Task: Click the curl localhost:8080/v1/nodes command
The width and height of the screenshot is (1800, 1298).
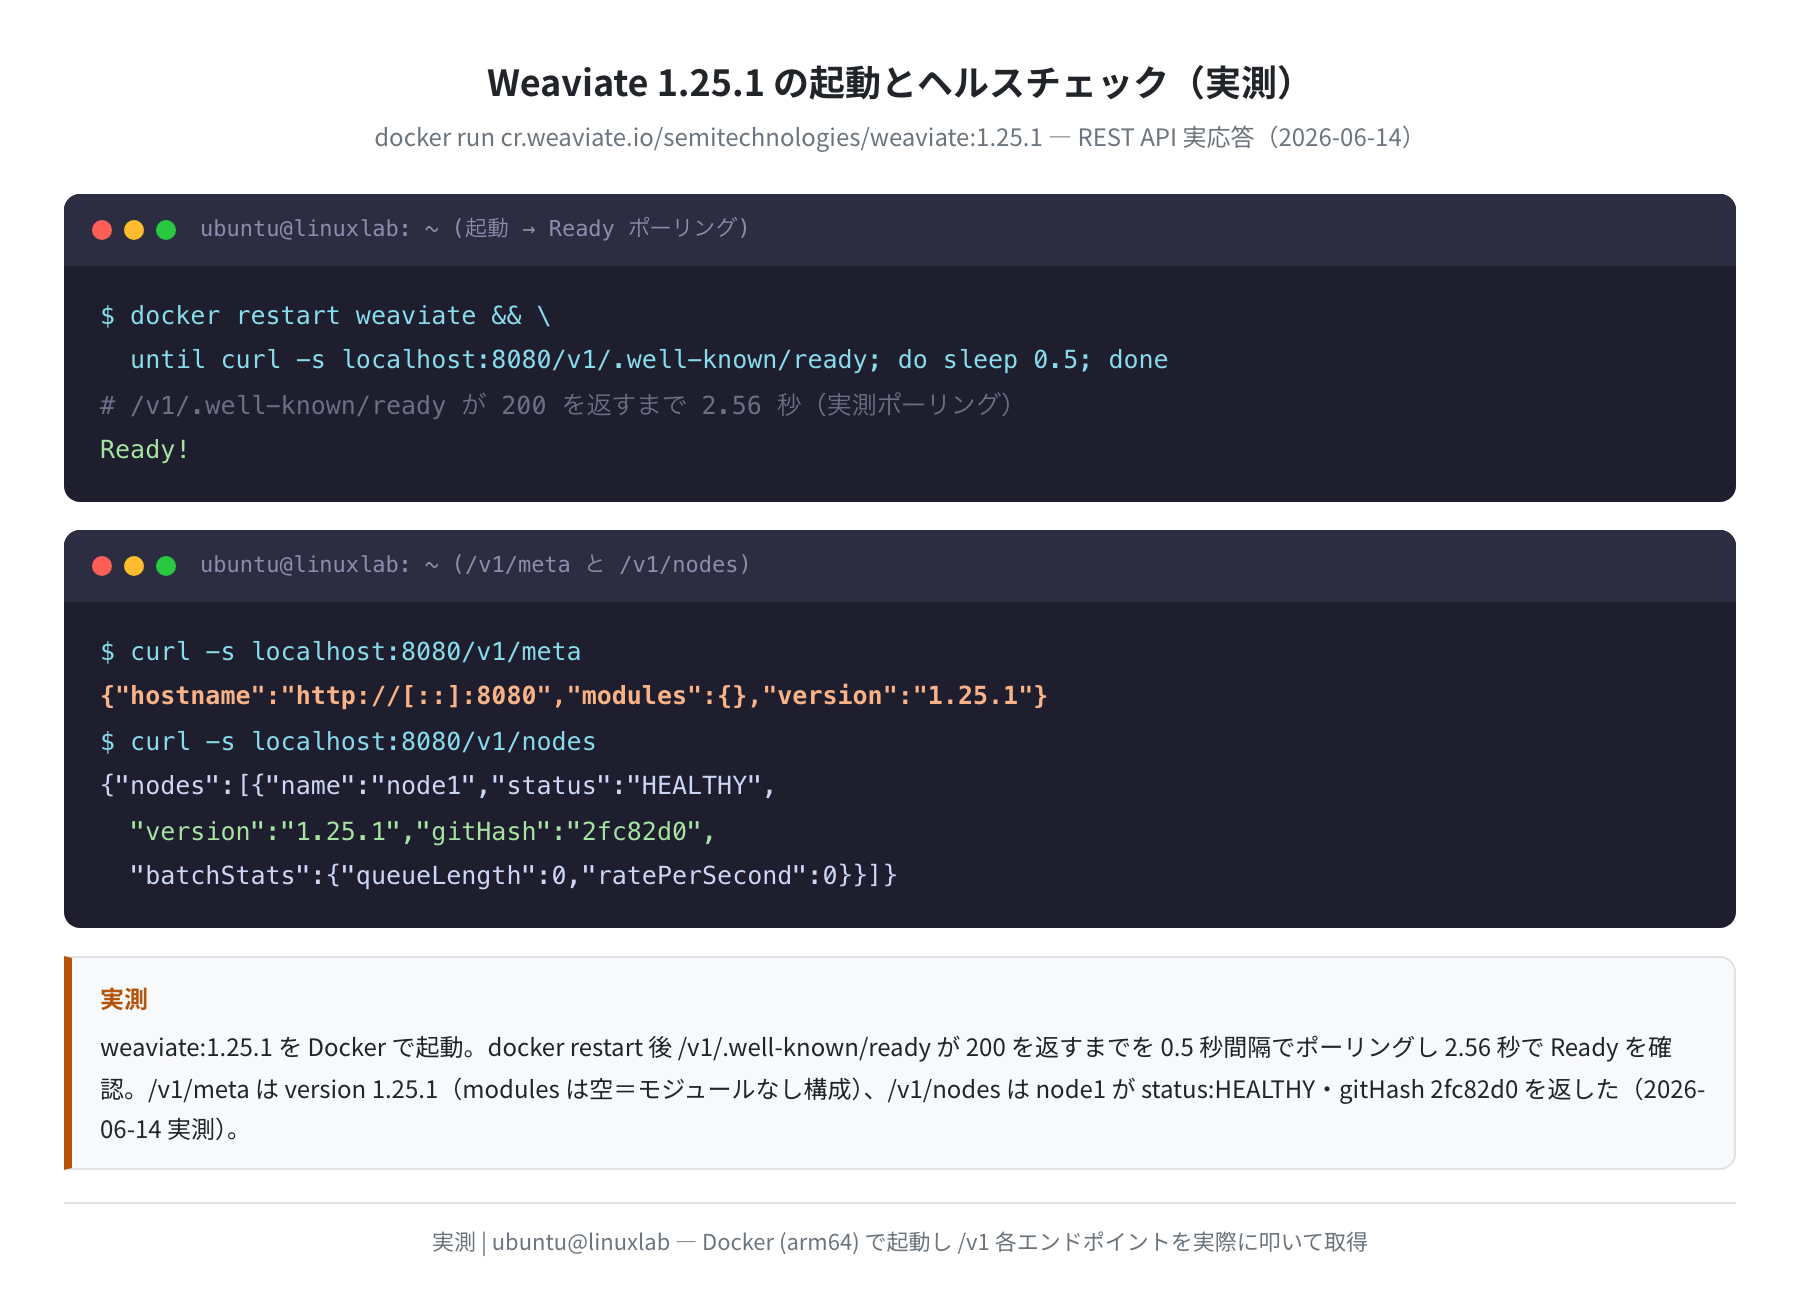Action: point(348,742)
